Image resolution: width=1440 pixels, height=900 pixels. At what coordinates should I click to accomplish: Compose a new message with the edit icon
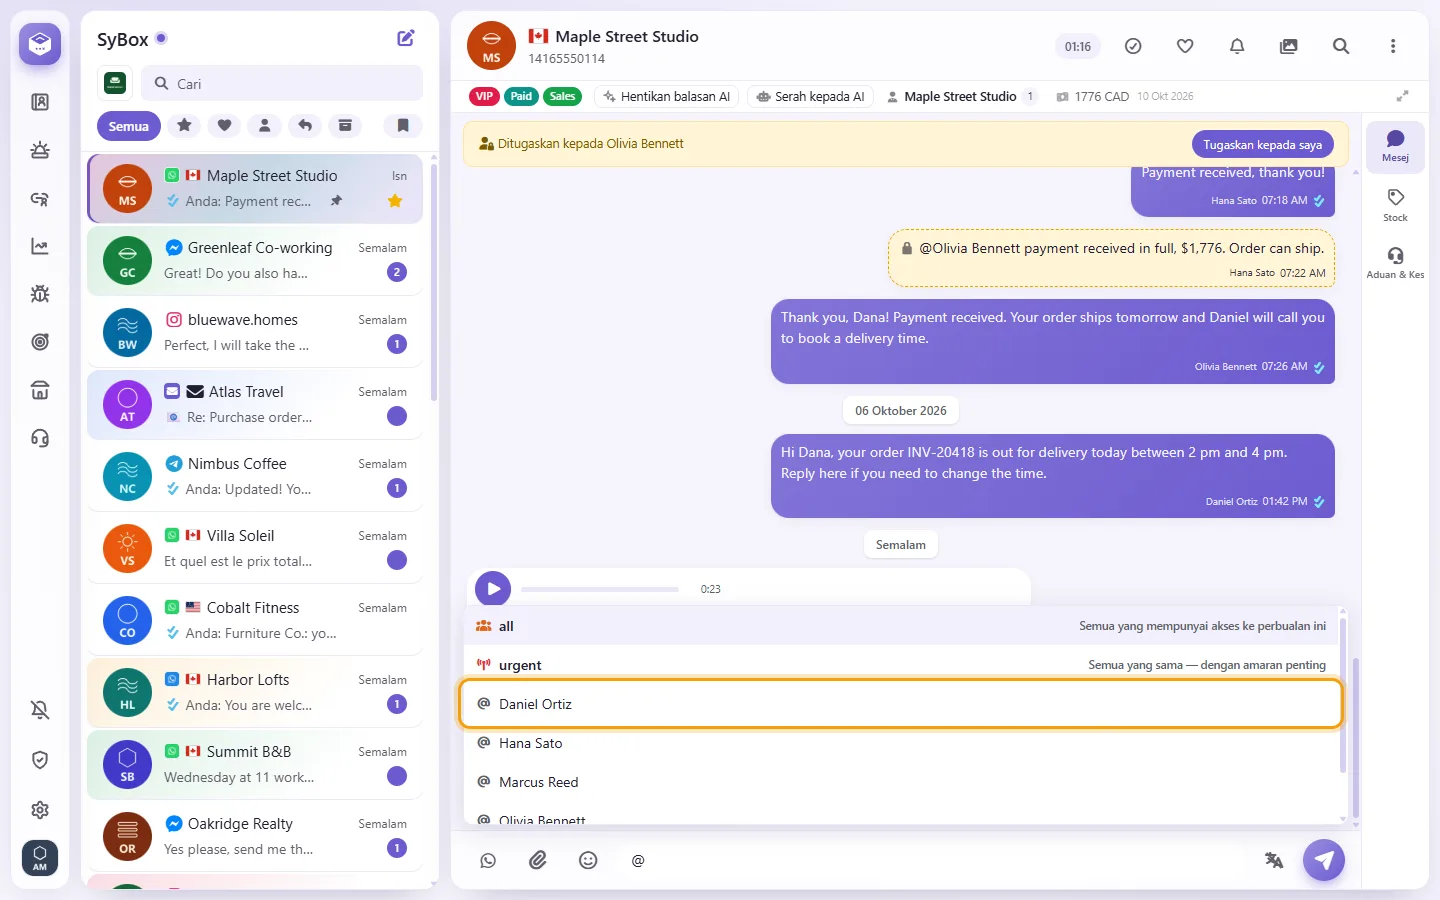pos(406,38)
